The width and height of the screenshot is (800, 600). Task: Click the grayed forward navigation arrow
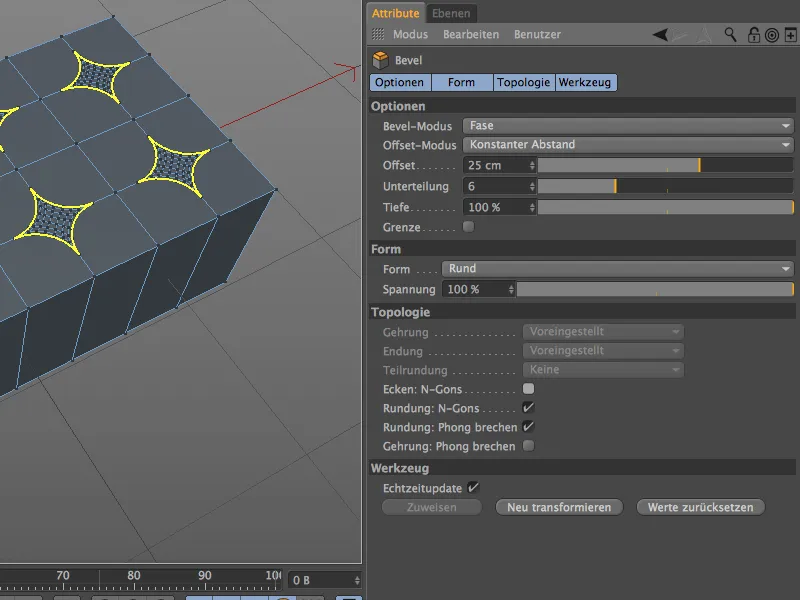tap(678, 34)
